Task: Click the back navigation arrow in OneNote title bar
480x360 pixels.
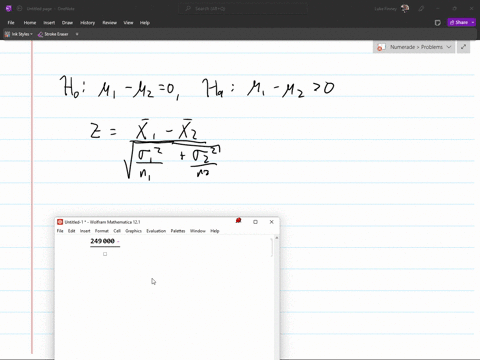Action: [x=19, y=9]
